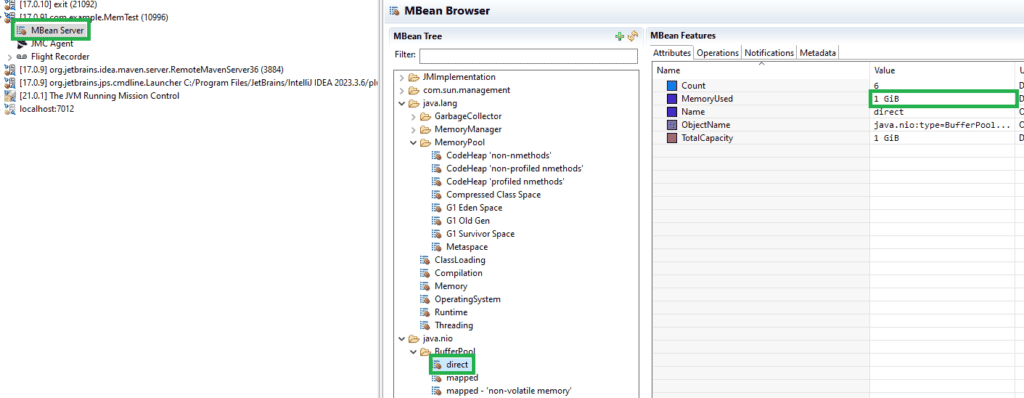Expand the GarbageCollector folder

[413, 116]
